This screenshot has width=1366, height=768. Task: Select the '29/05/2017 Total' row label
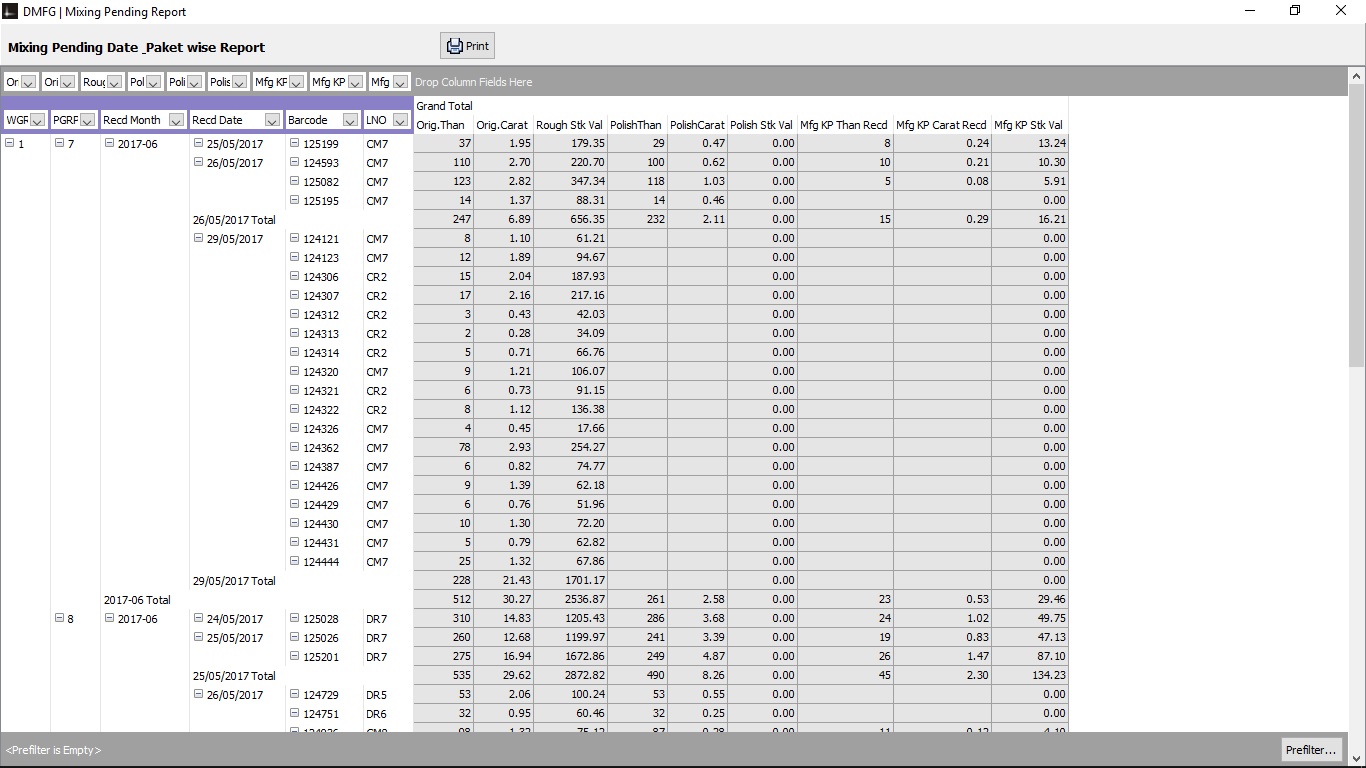[x=234, y=580]
